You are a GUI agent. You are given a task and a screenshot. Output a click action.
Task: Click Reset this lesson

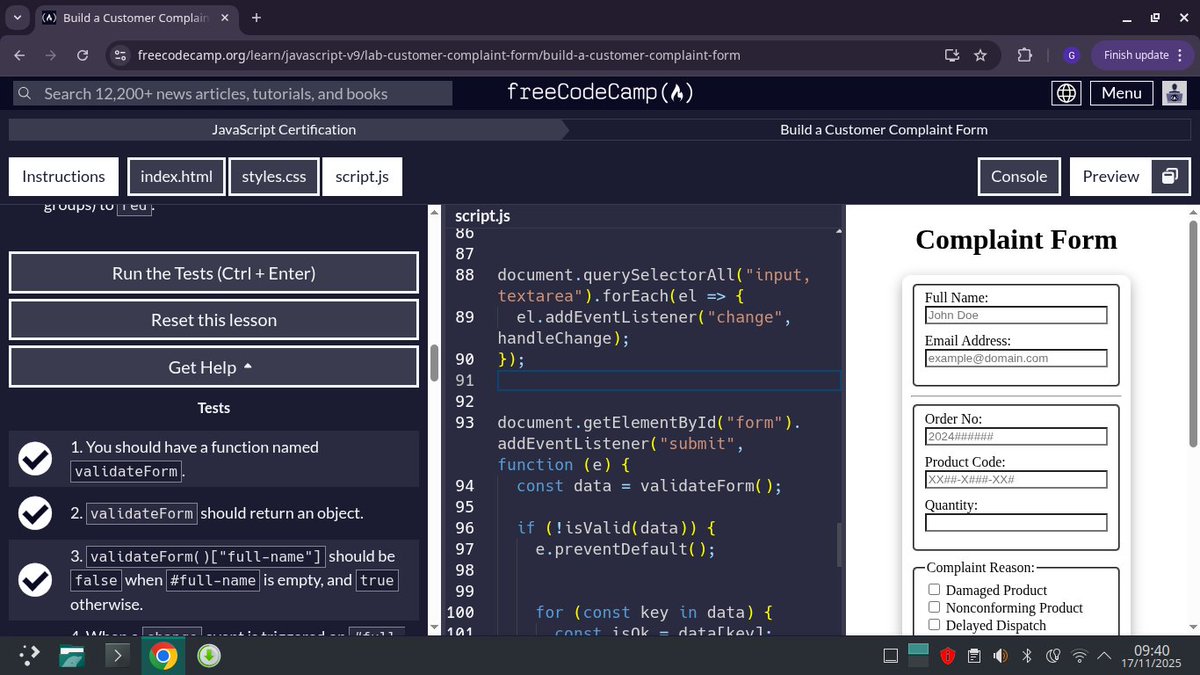click(214, 320)
